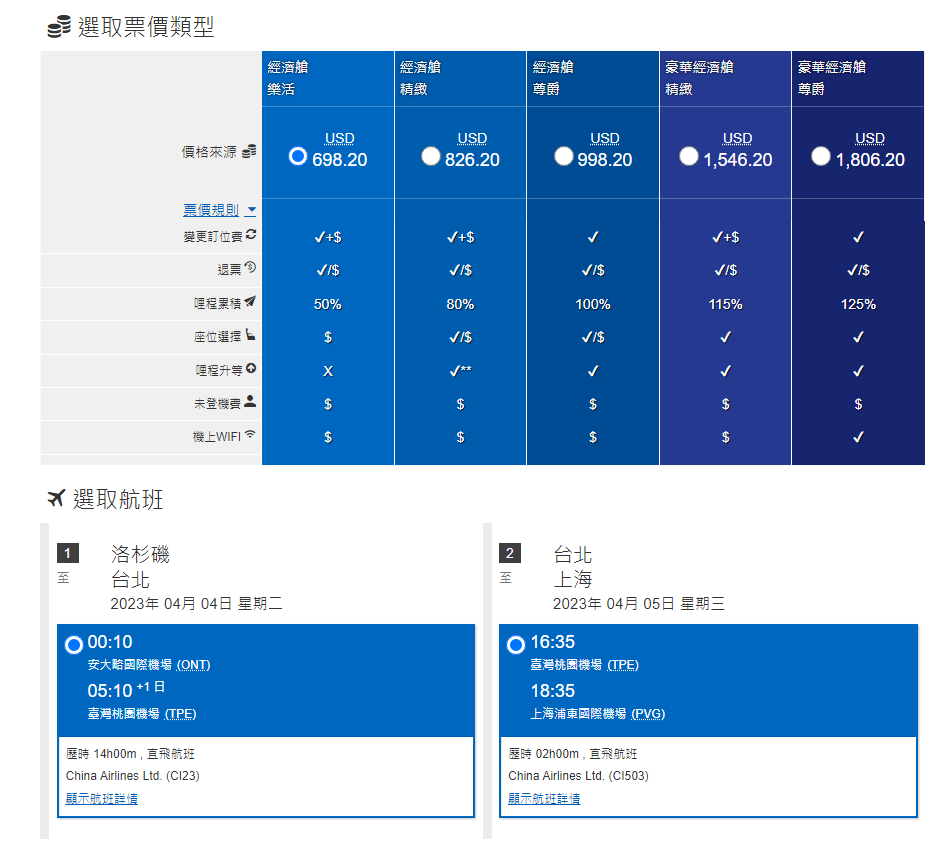This screenshot has width=932, height=843.
Task: Click the WiFi icon beside 機上WIFI
Action: coord(250,435)
